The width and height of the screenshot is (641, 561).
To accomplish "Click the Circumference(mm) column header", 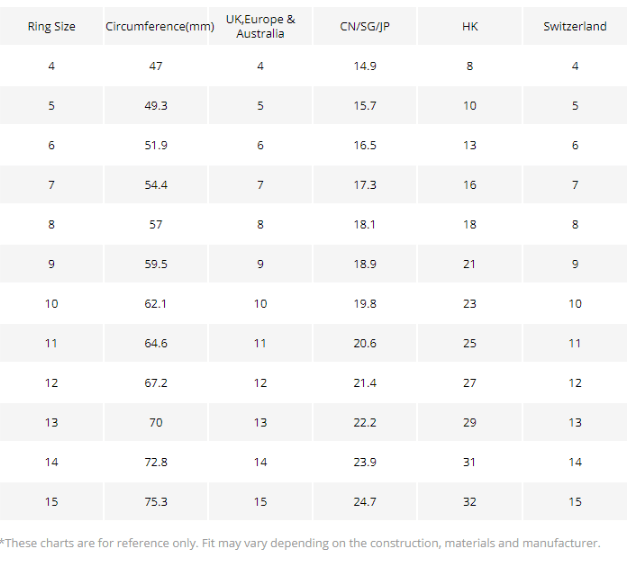I will point(160,27).
